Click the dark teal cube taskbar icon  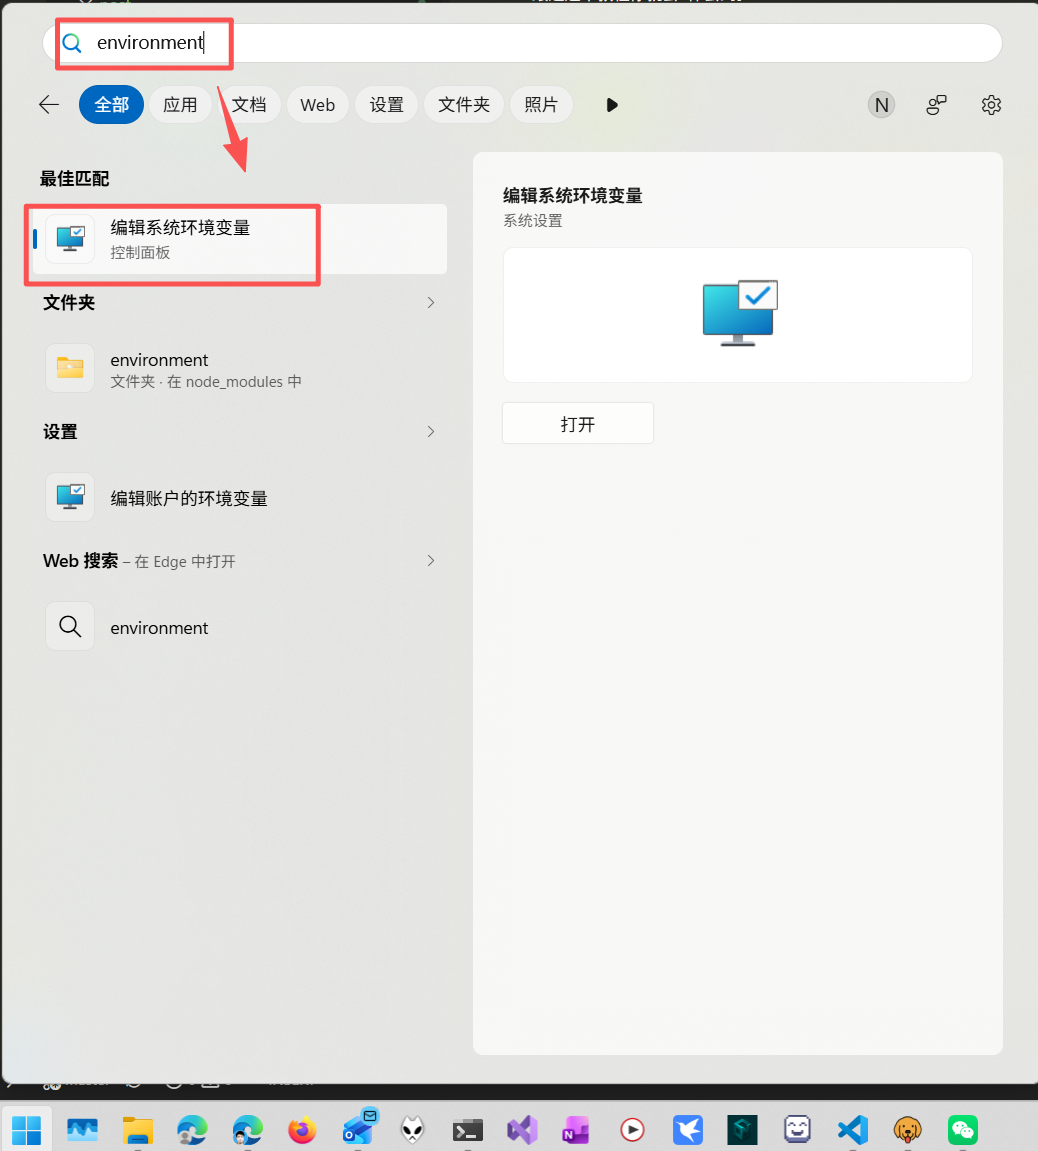click(x=742, y=1130)
